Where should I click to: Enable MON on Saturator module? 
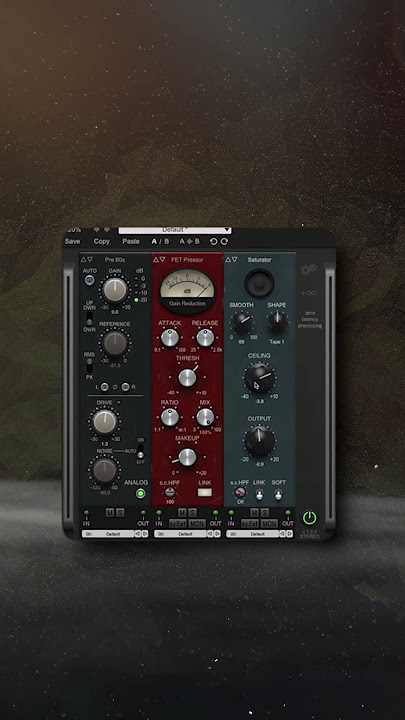[269, 523]
